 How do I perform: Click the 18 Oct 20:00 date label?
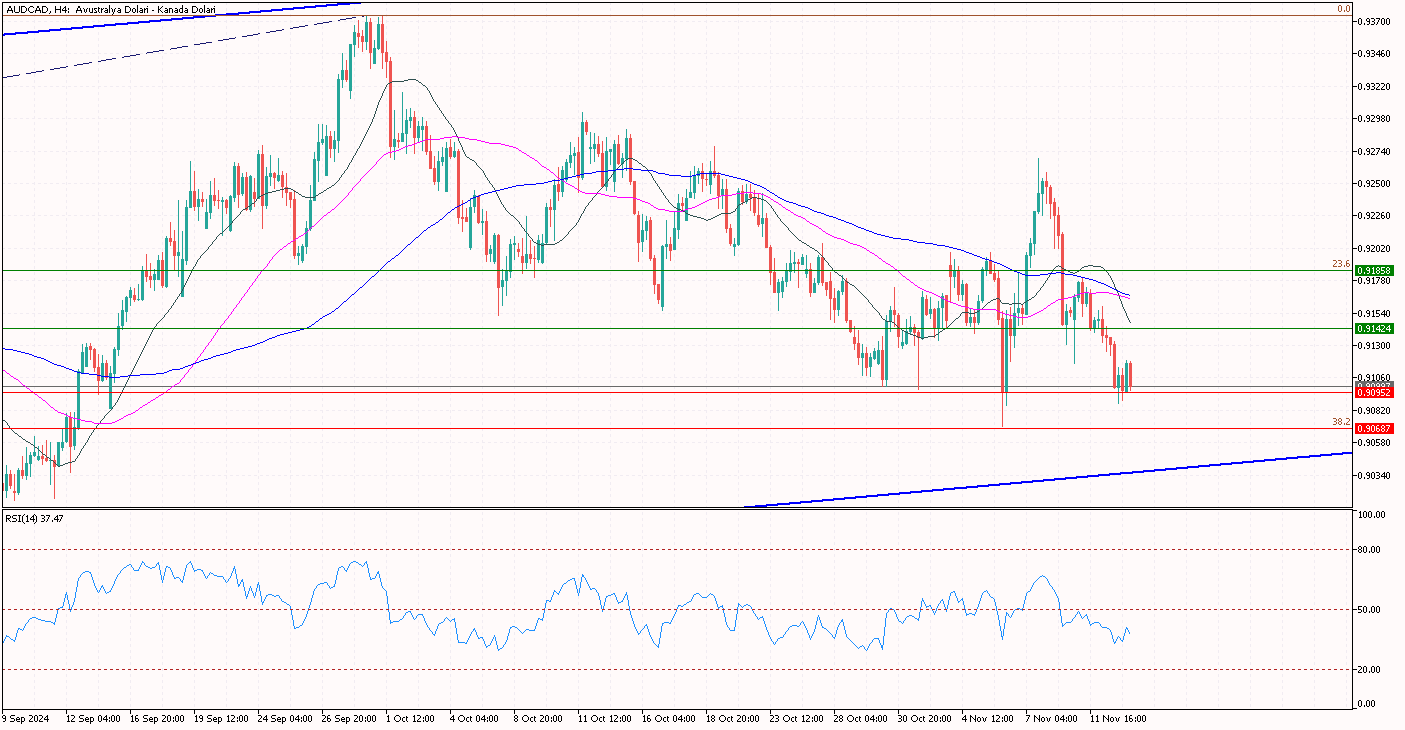(x=733, y=718)
